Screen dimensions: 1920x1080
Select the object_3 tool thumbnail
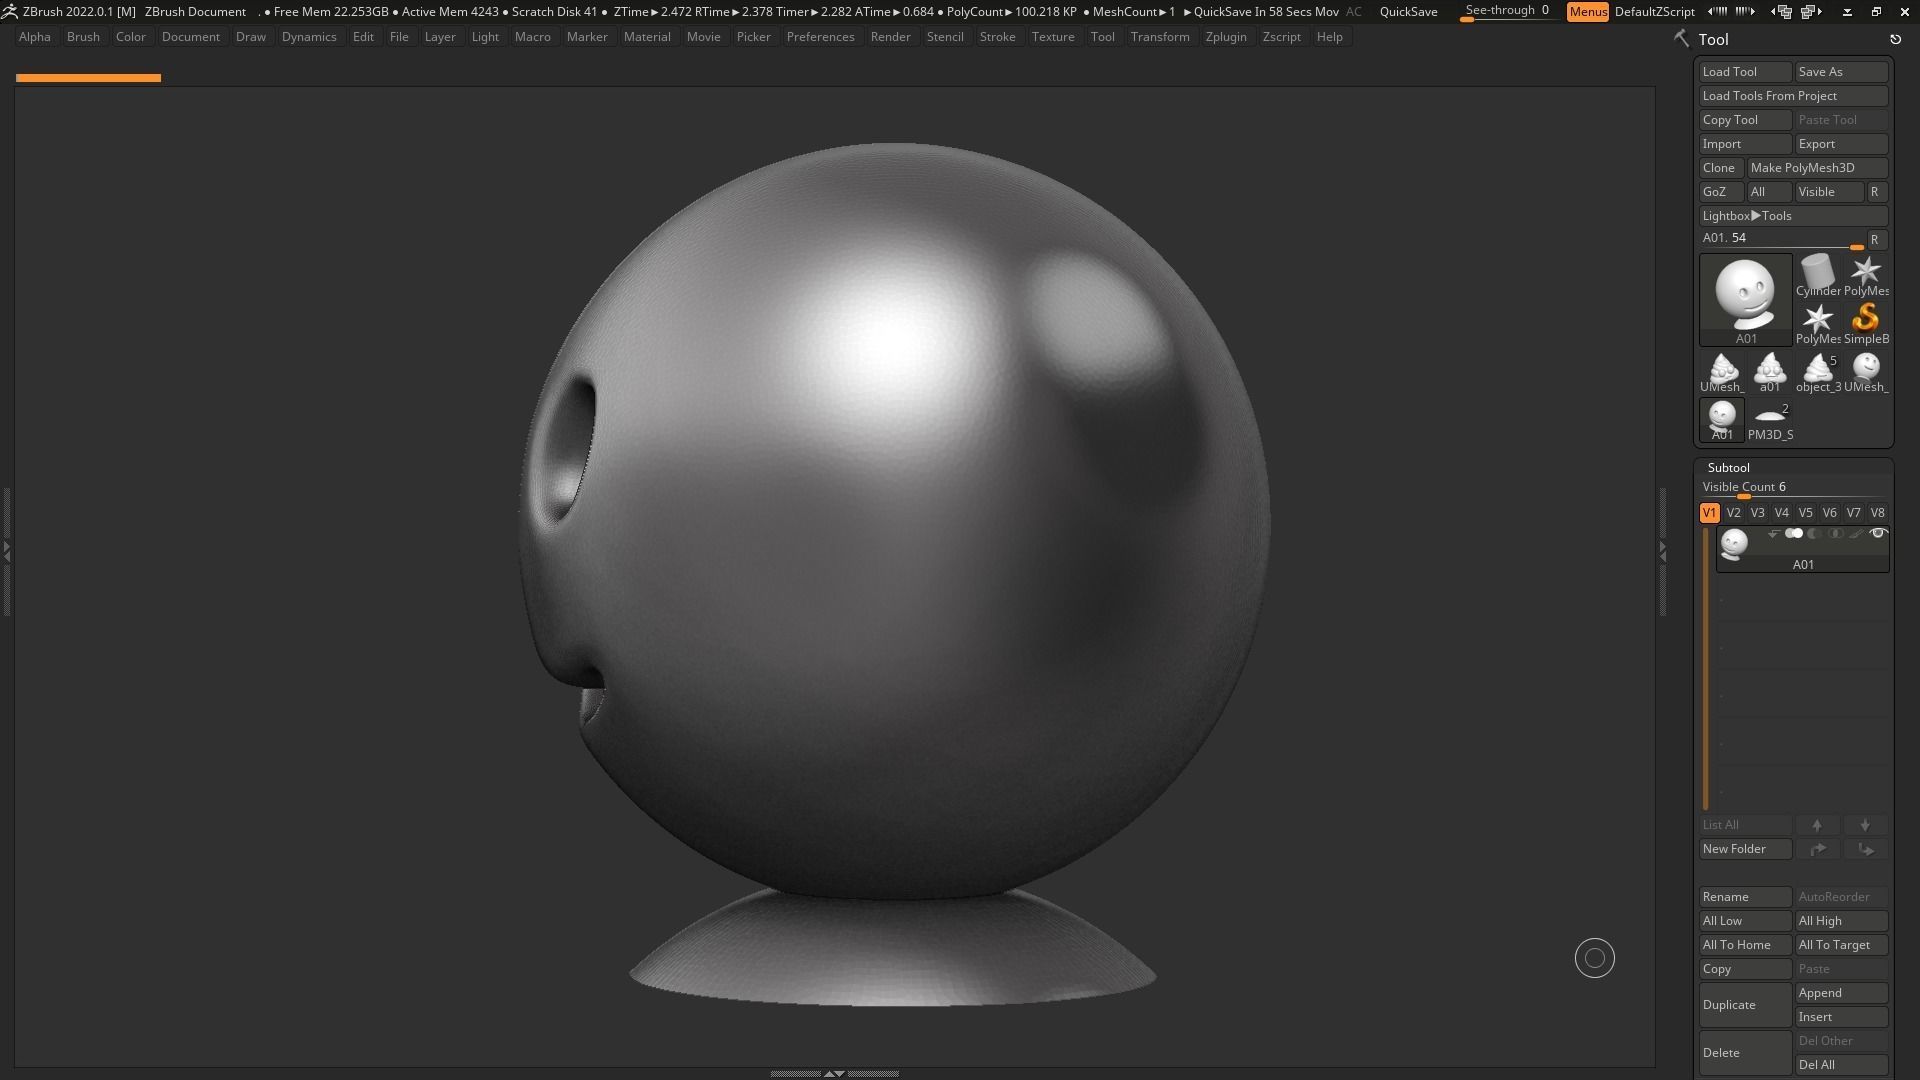coord(1817,371)
